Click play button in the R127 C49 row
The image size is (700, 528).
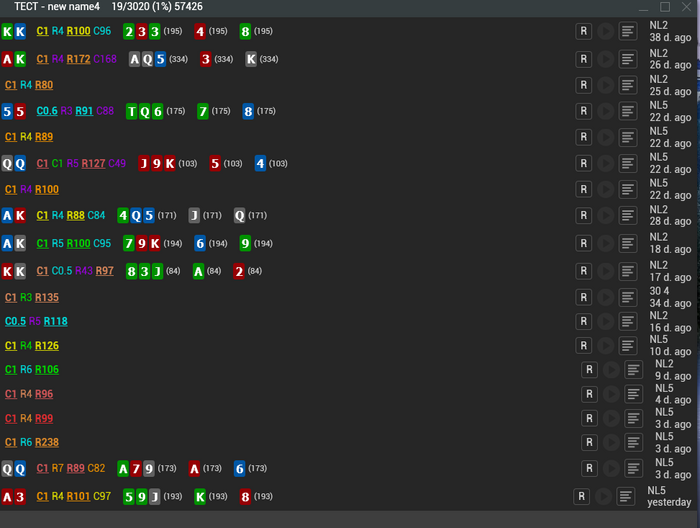point(605,163)
